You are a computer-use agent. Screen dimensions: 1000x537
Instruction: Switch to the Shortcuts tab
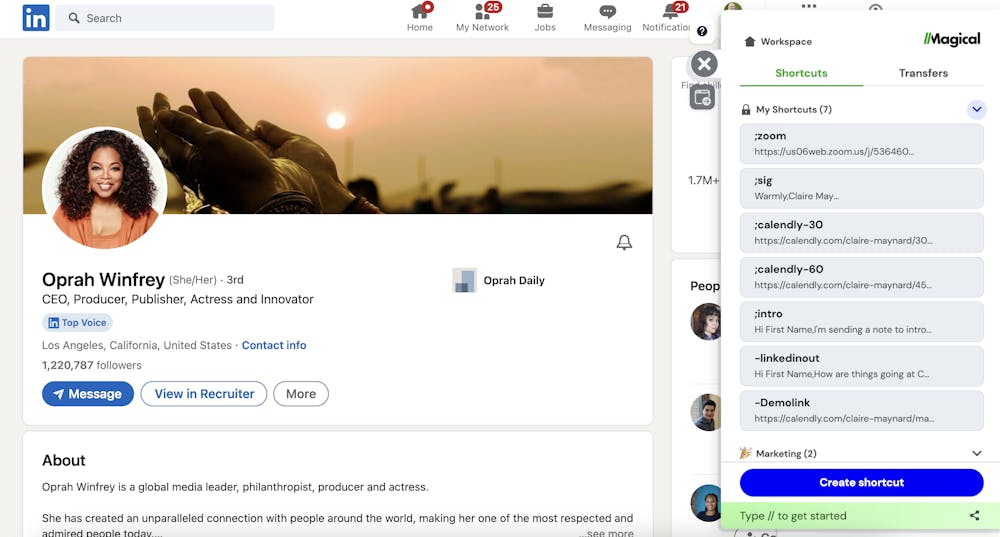pos(801,73)
